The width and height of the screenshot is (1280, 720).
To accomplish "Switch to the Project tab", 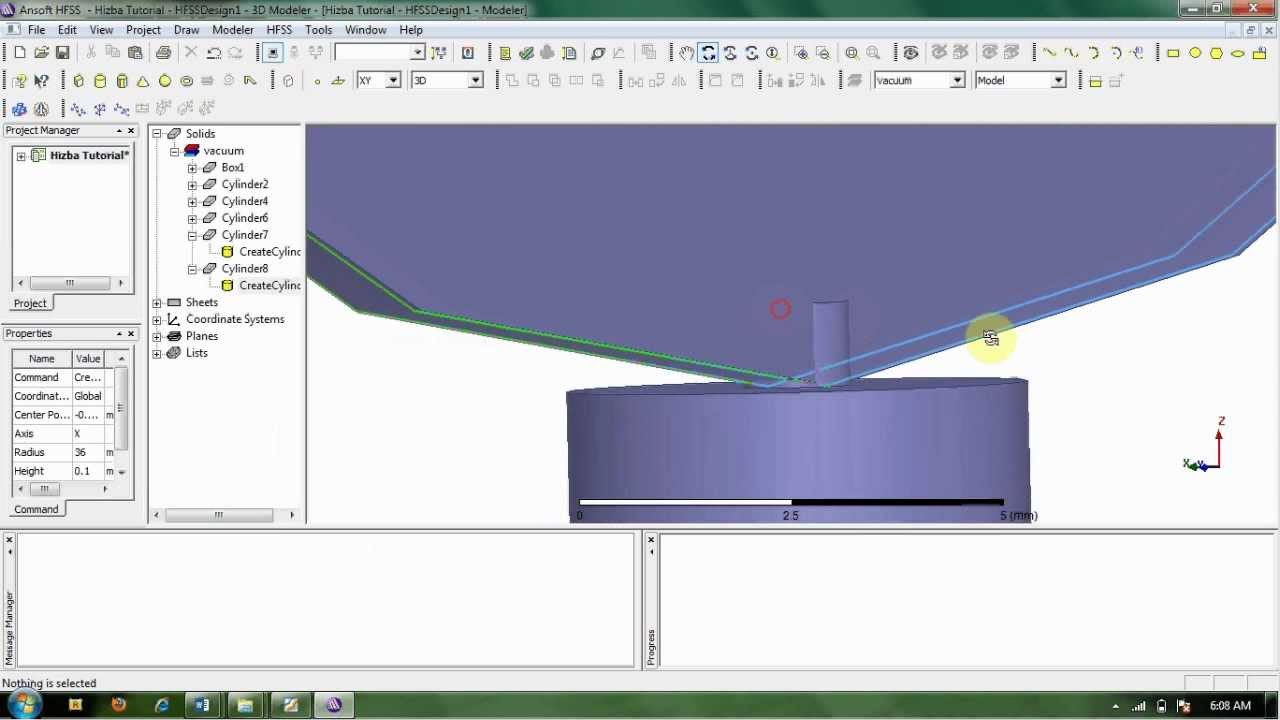I will click(x=30, y=303).
